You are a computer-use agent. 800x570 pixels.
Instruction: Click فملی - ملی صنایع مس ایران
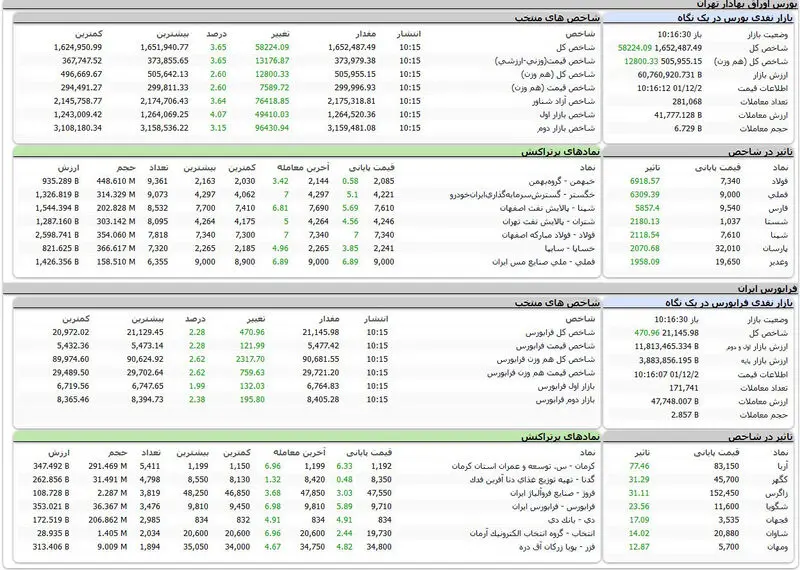(544, 262)
